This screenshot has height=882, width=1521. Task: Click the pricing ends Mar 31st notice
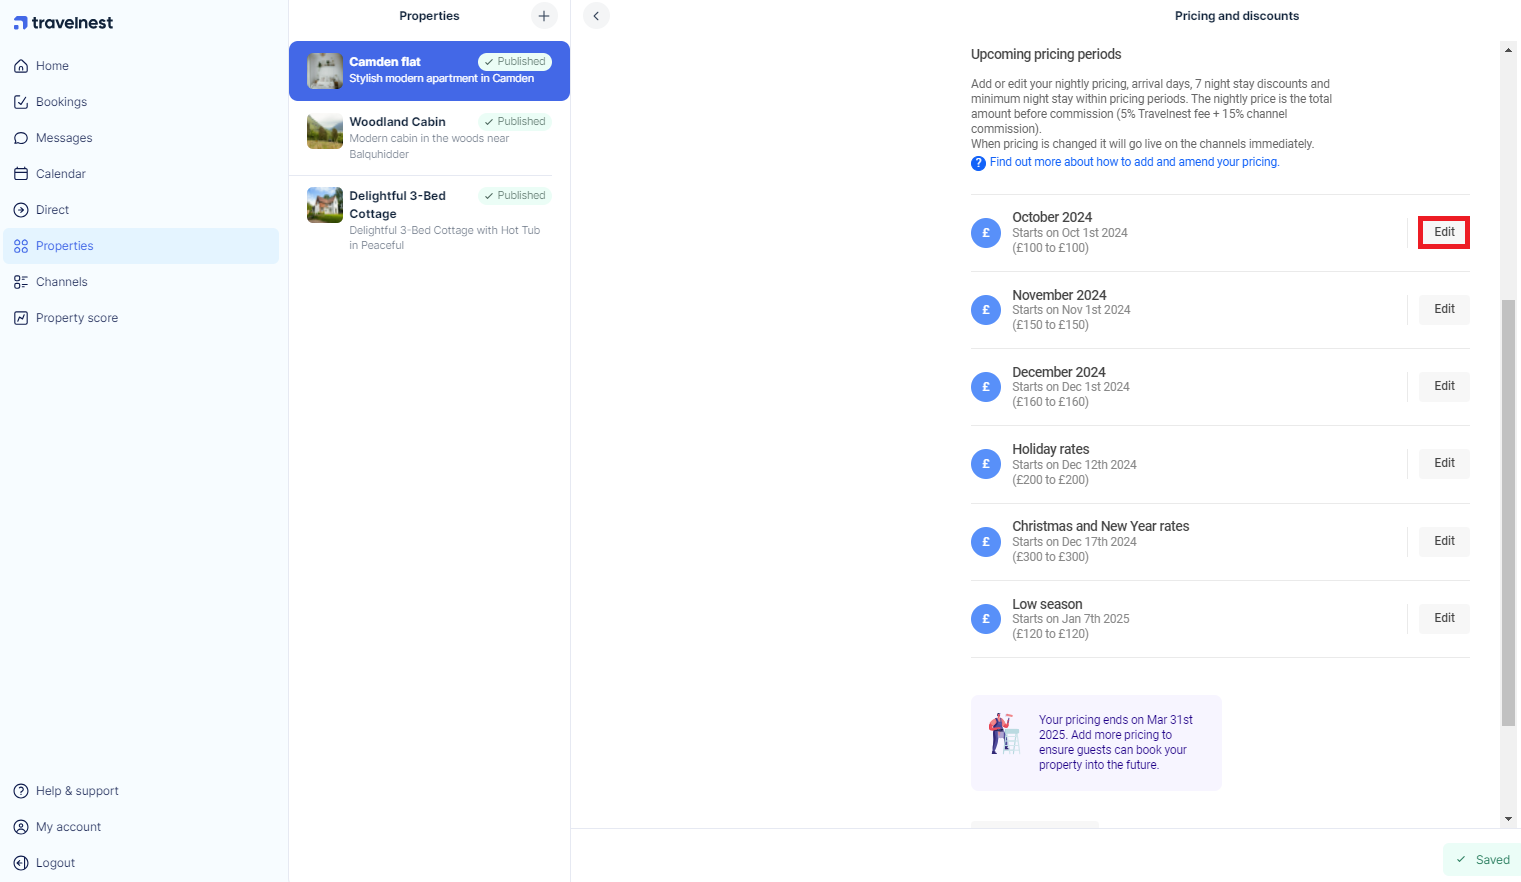[x=1096, y=743]
